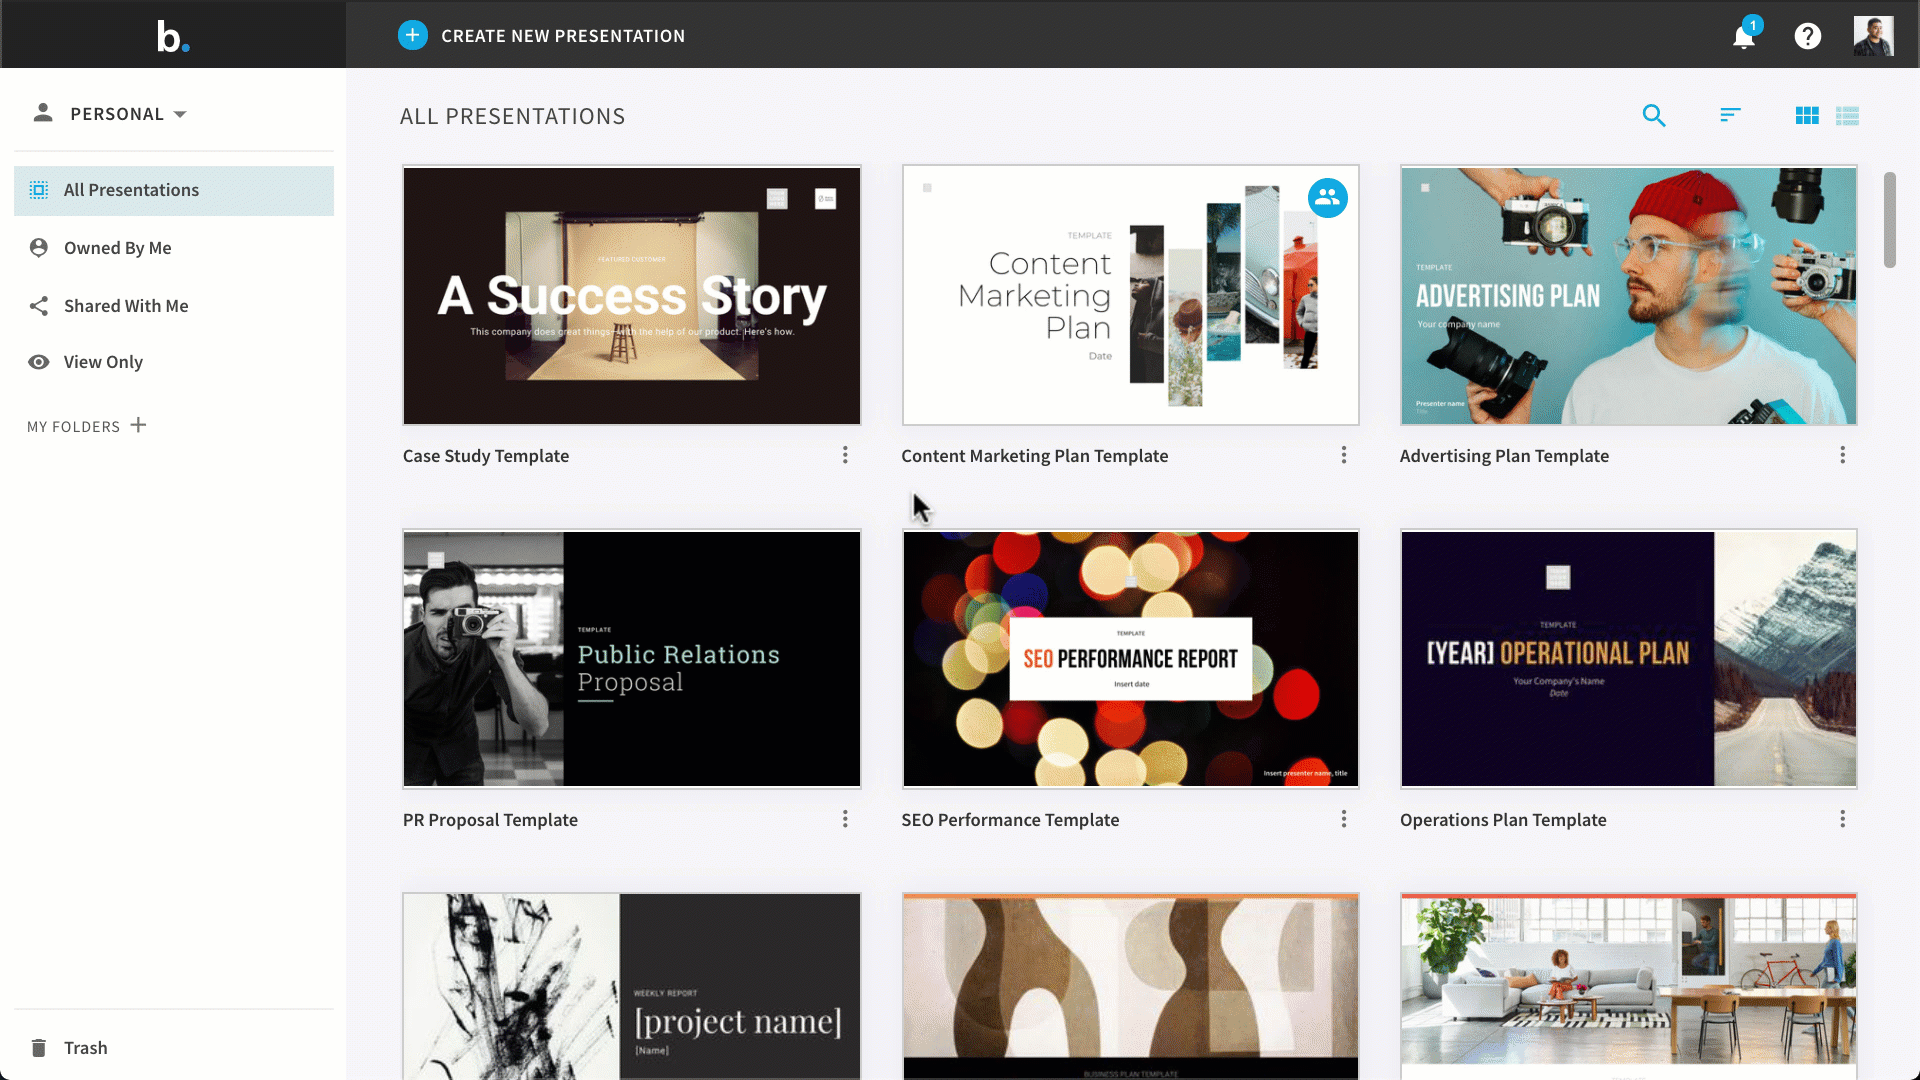Click the Case Study Template title
Image resolution: width=1920 pixels, height=1080 pixels.
pos(486,456)
